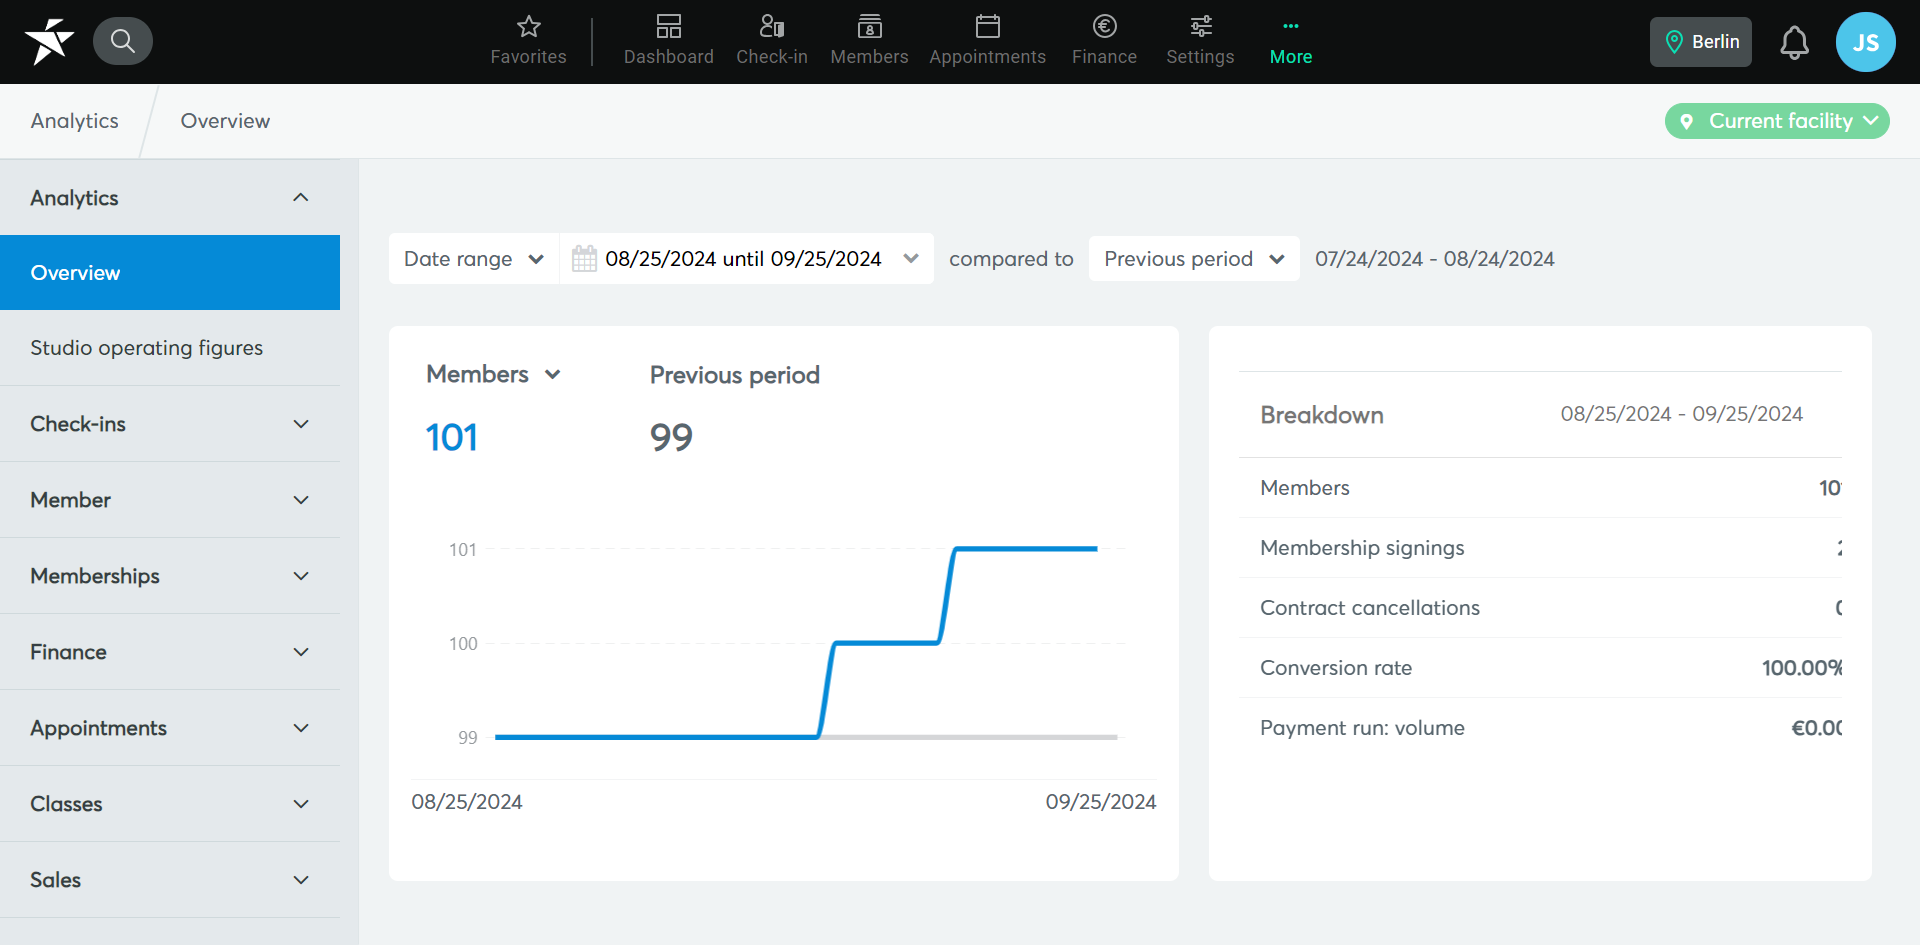Open the Date range dropdown
The height and width of the screenshot is (945, 1920).
tap(473, 259)
